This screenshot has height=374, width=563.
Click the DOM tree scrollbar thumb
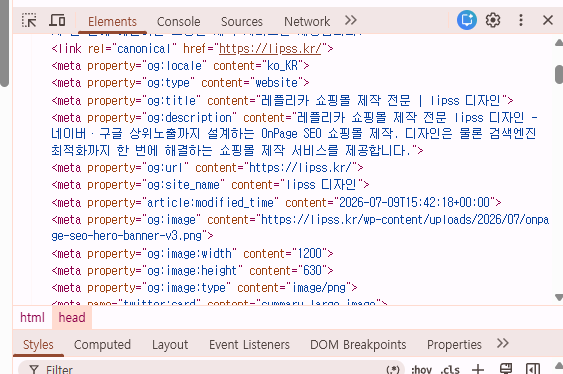point(559,74)
